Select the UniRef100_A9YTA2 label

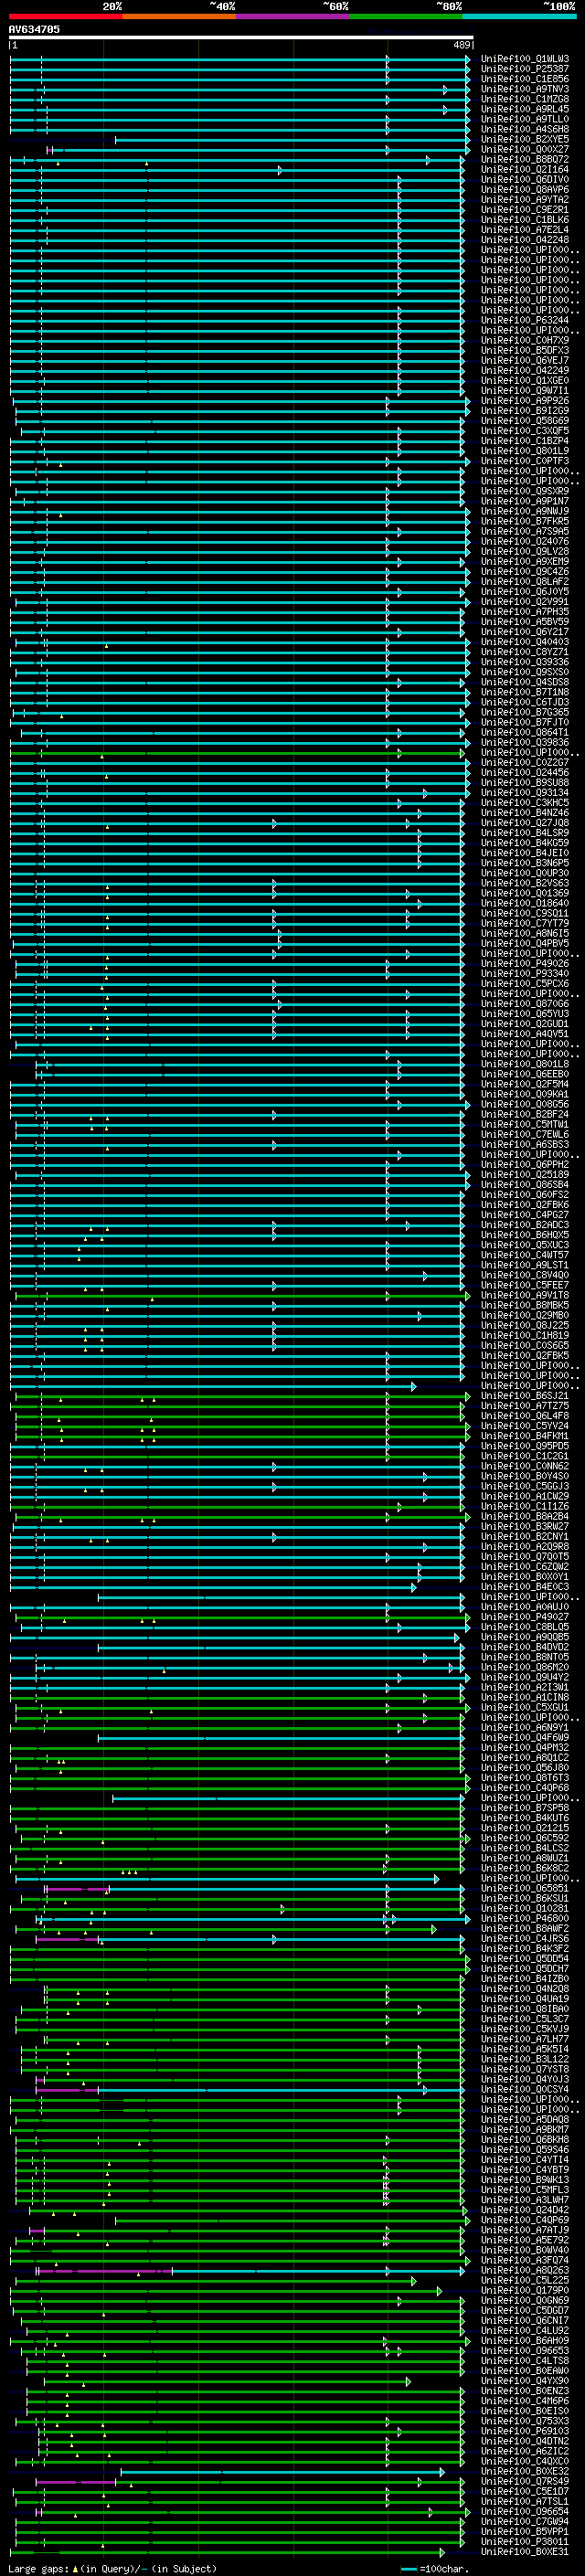click(x=525, y=200)
